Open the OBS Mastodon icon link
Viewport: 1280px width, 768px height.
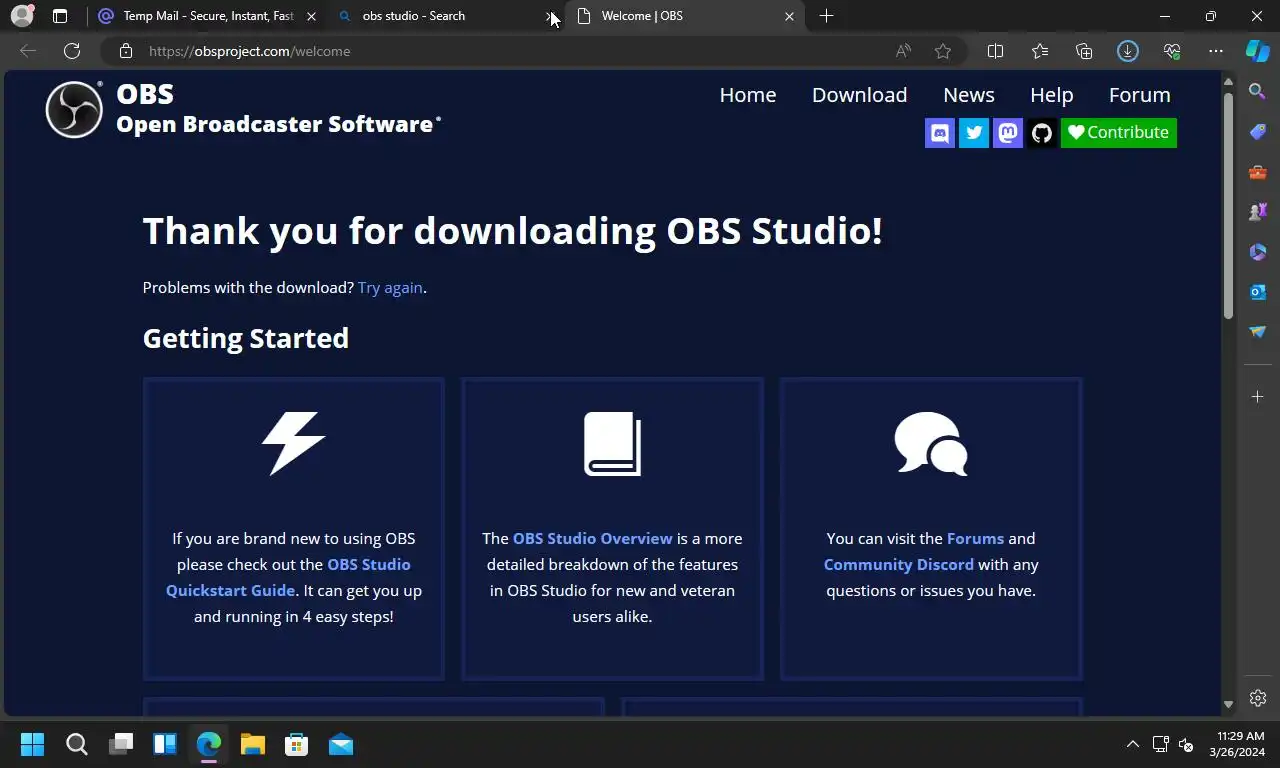point(1008,133)
